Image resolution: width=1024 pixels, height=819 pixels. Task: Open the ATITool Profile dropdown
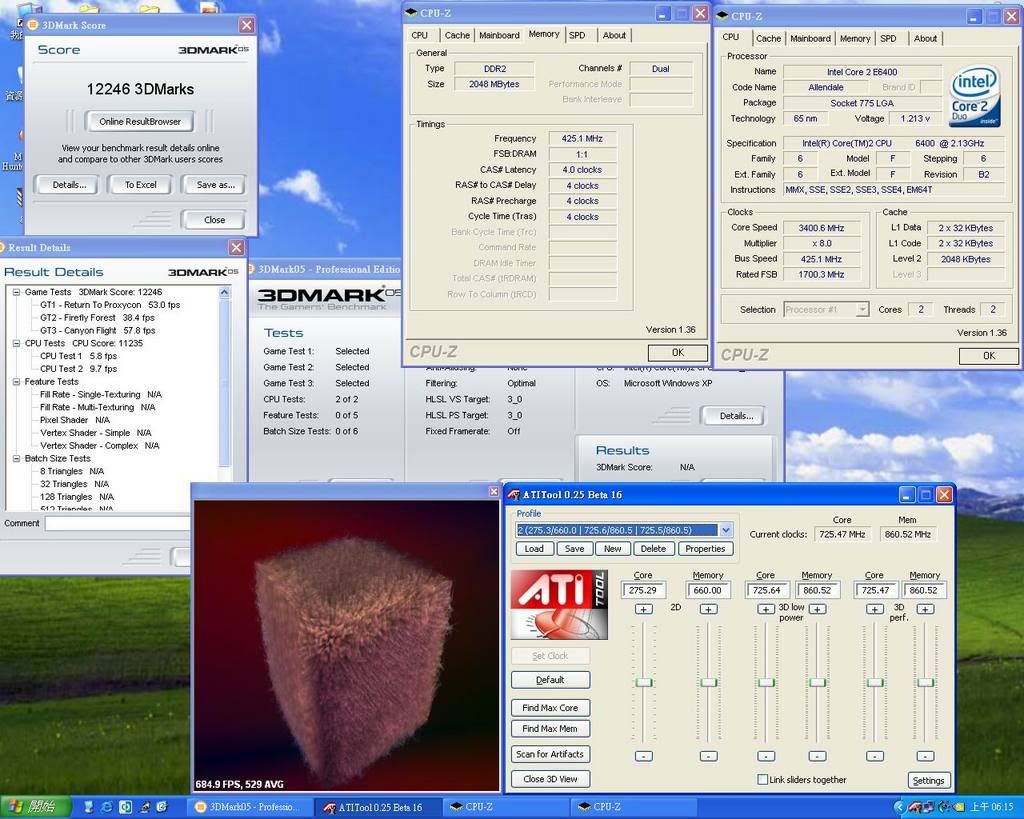click(726, 530)
